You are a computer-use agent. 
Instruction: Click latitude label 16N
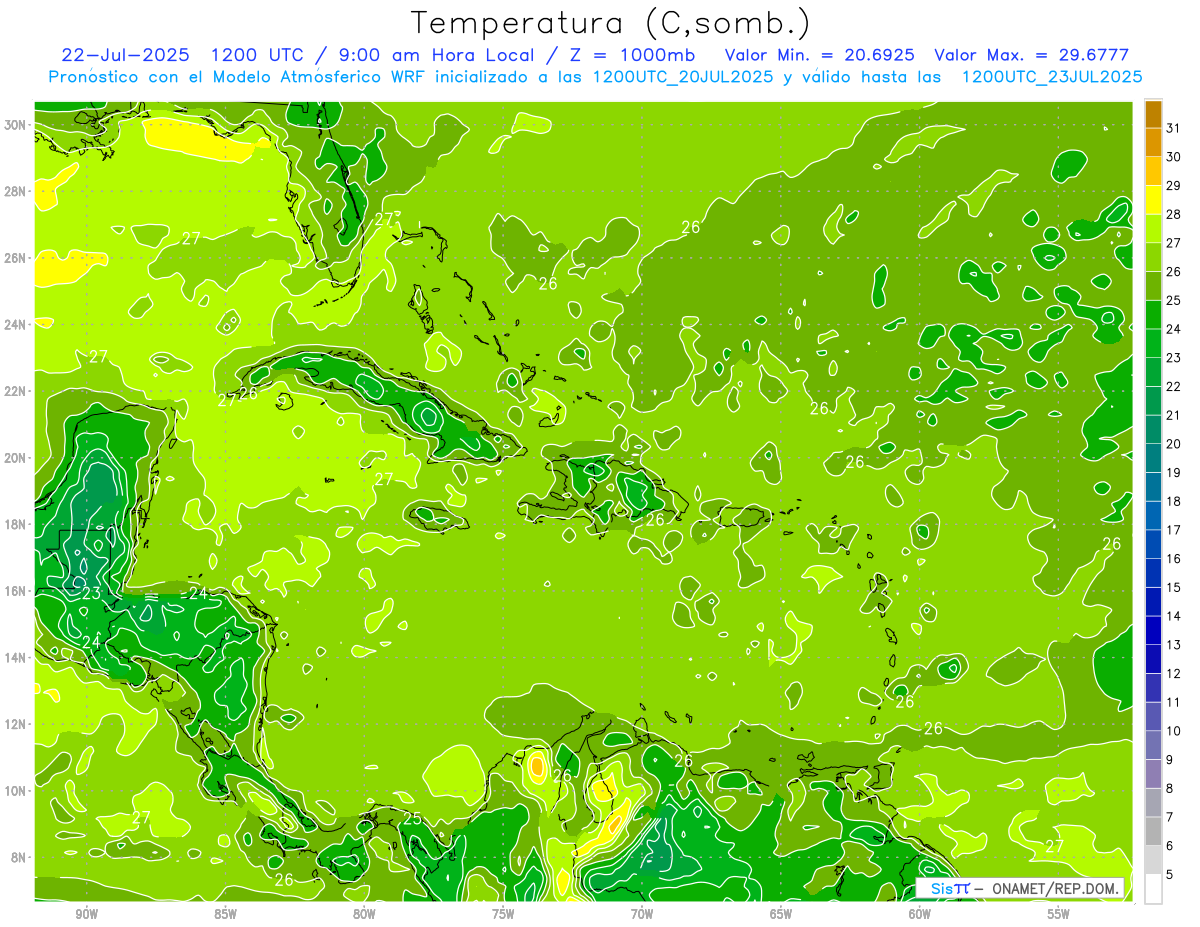tap(15, 591)
